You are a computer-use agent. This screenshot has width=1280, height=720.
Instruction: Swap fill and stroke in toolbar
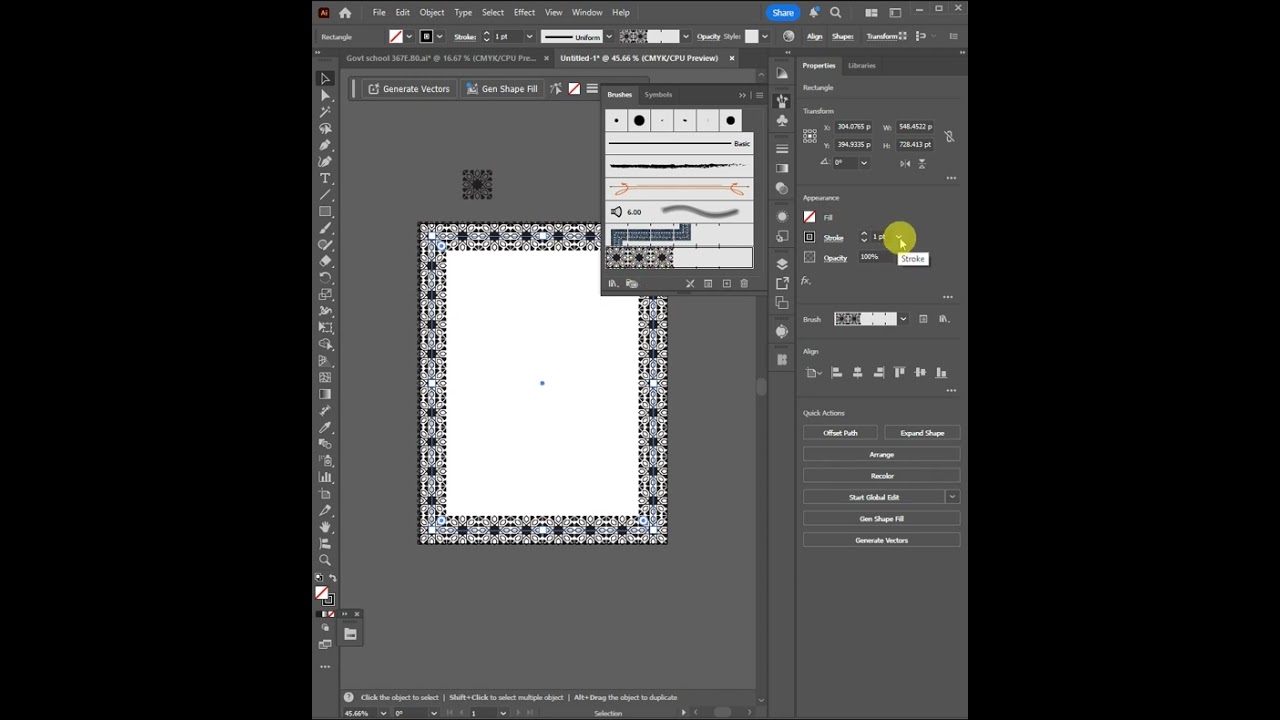332,578
